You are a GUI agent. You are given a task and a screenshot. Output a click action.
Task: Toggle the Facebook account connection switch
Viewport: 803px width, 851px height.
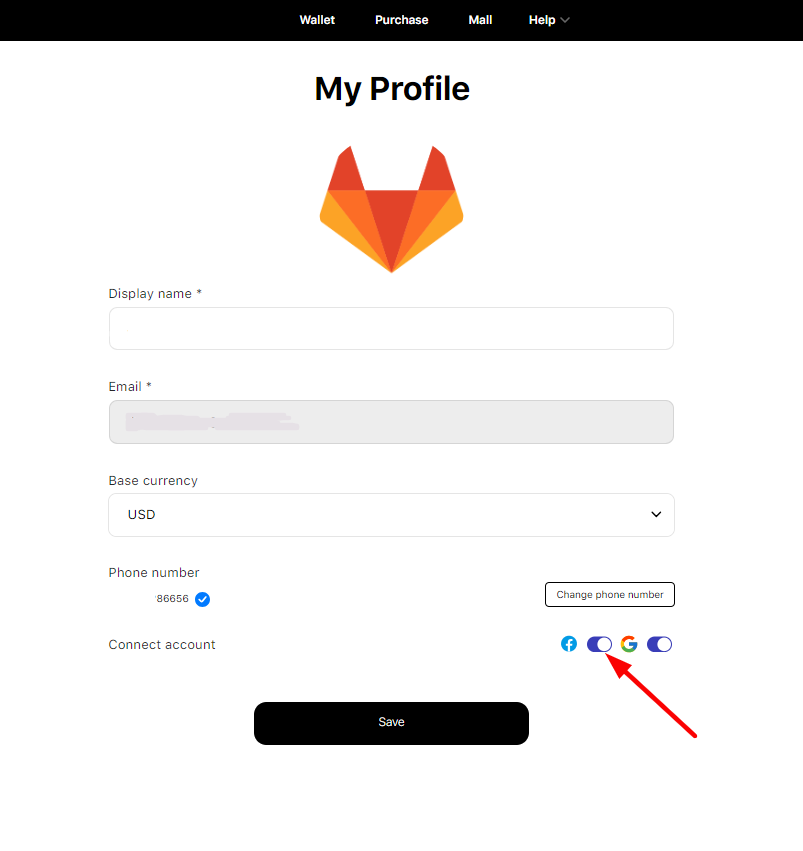pos(599,644)
